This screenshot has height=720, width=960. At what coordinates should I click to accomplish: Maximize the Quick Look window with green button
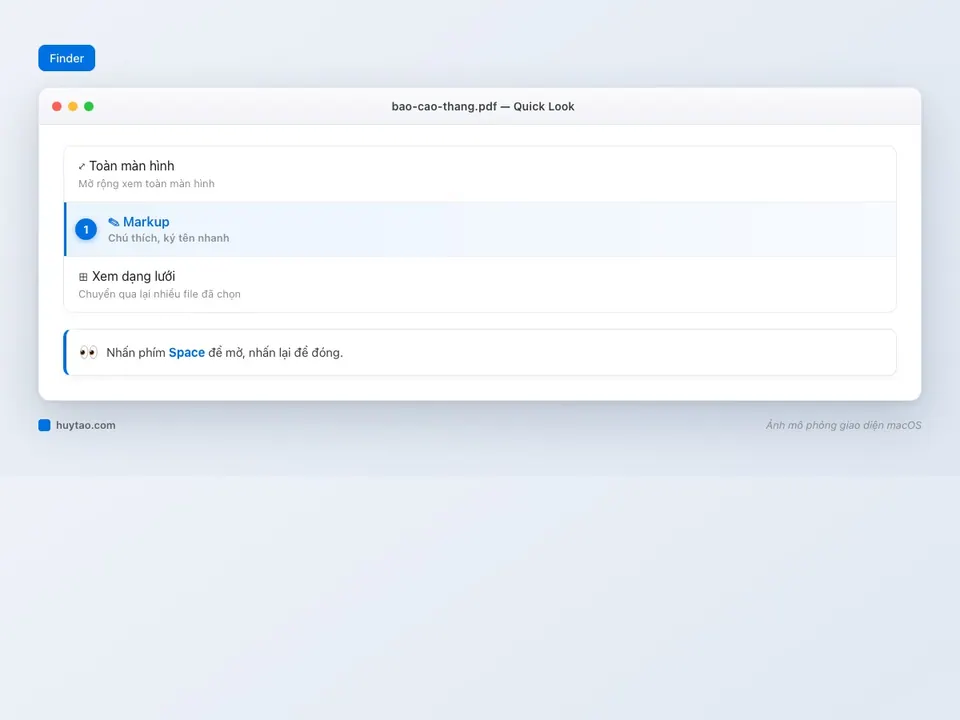coord(89,107)
